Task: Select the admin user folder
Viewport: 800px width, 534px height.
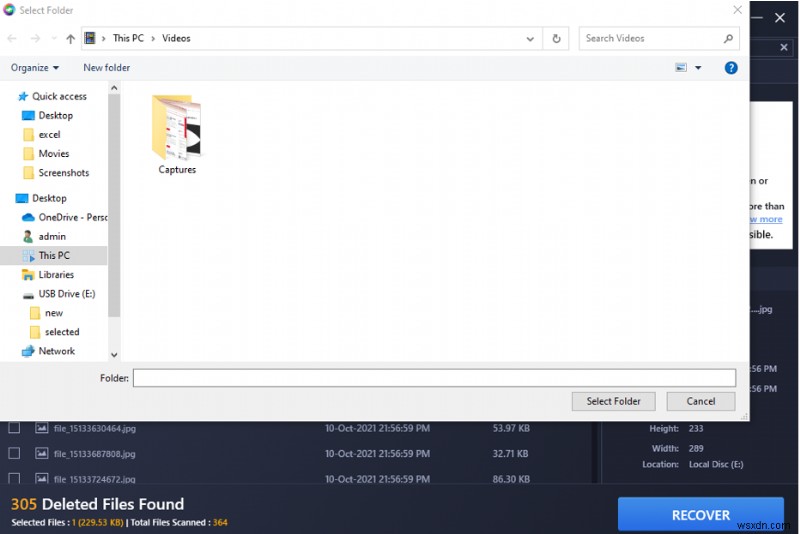Action: click(52, 237)
